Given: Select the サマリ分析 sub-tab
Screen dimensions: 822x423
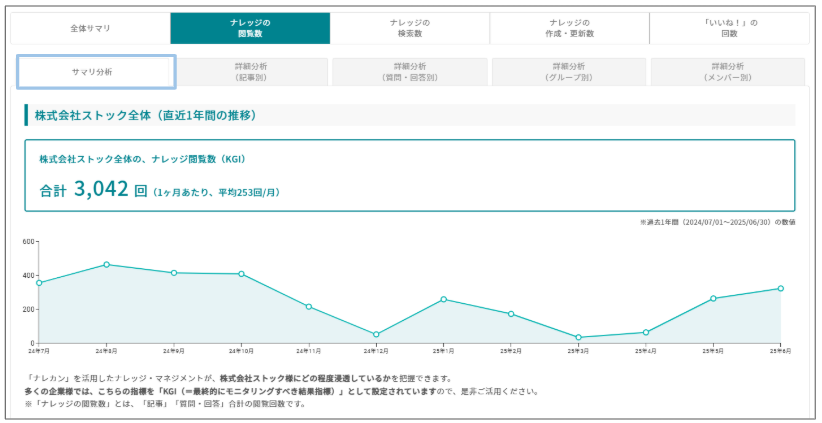Looking at the screenshot, I should coord(97,72).
